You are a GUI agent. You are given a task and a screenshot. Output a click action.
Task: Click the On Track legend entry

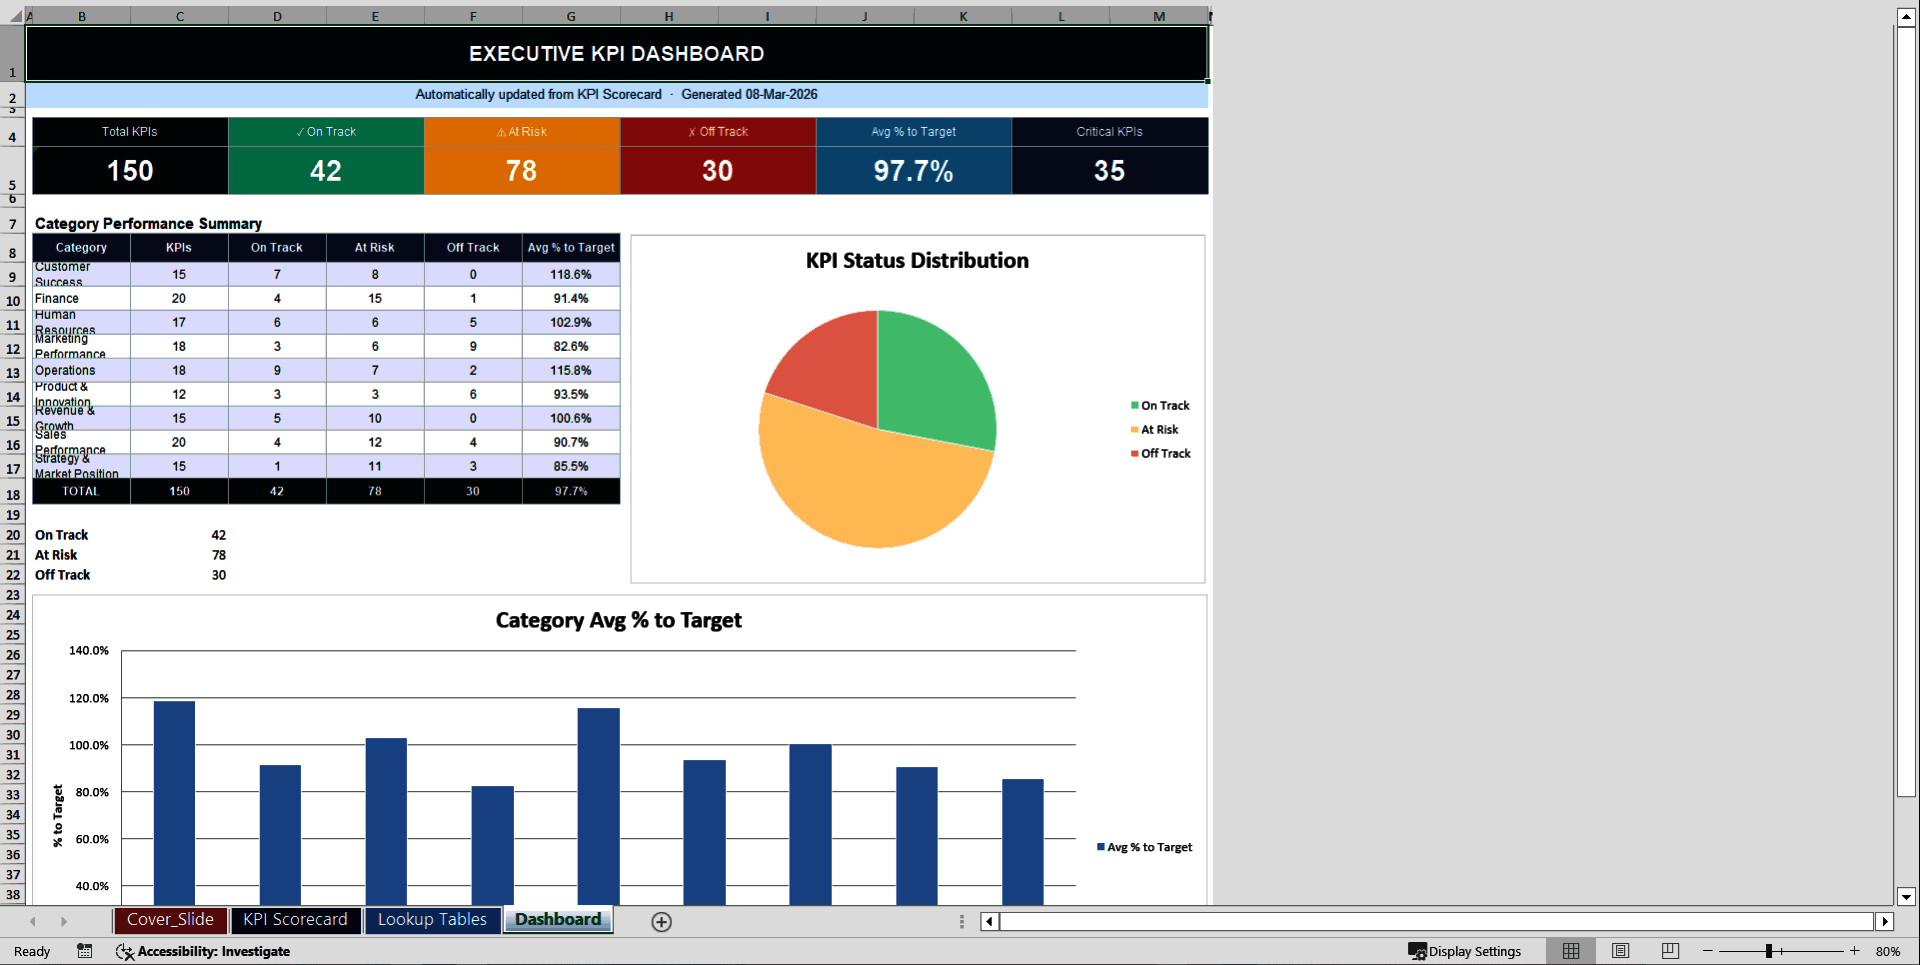point(1161,405)
